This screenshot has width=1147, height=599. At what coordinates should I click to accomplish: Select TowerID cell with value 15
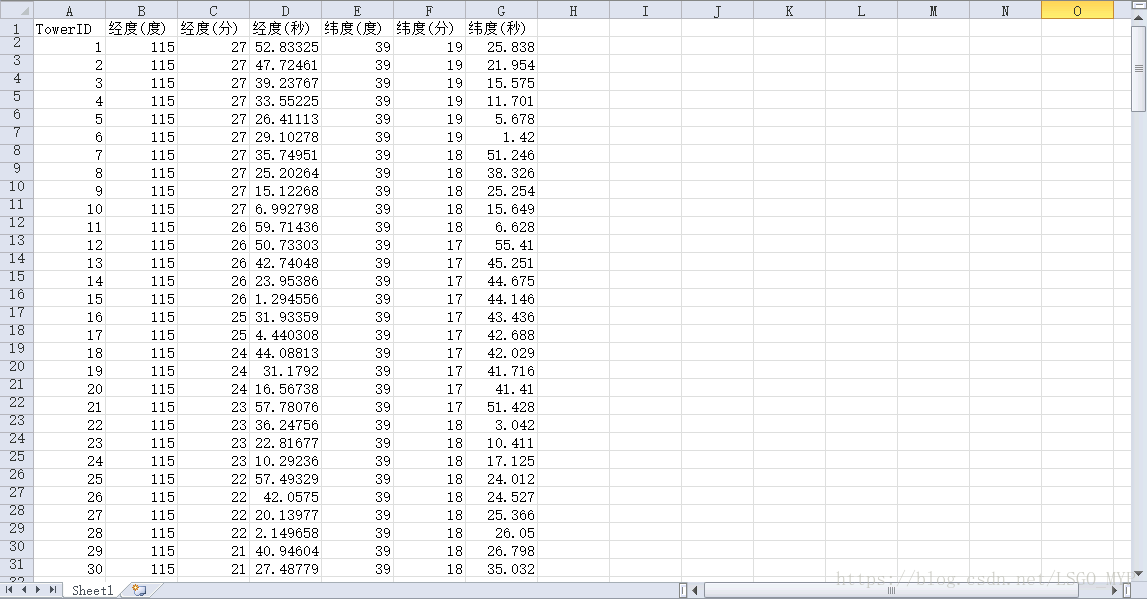coord(69,299)
